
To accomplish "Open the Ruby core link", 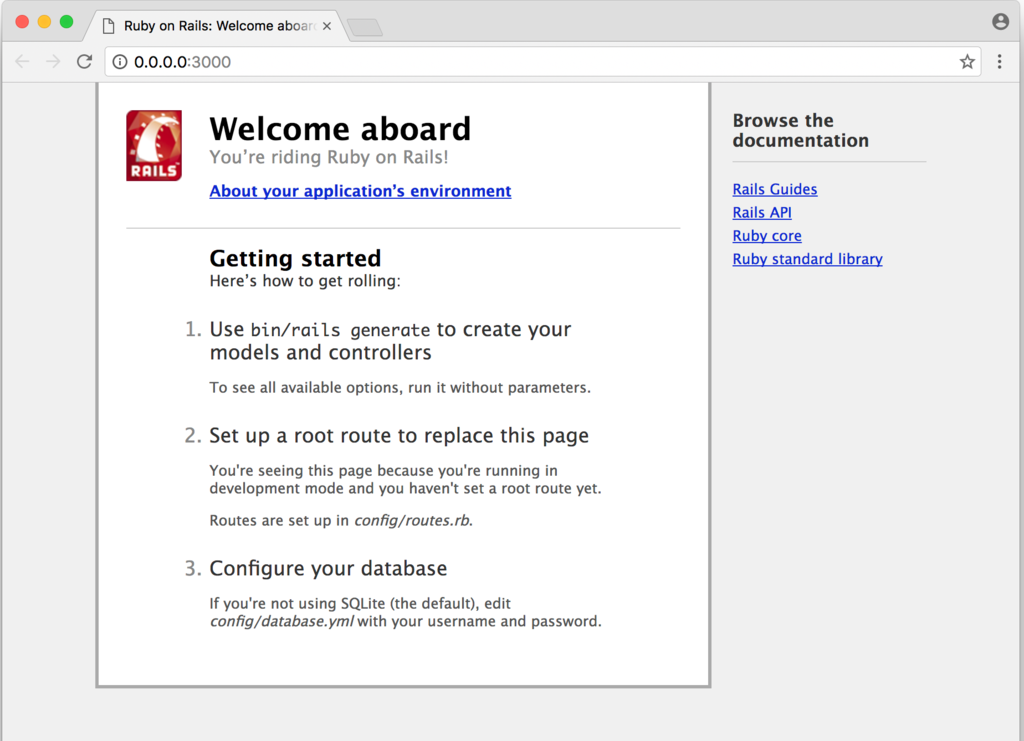I will coord(767,236).
